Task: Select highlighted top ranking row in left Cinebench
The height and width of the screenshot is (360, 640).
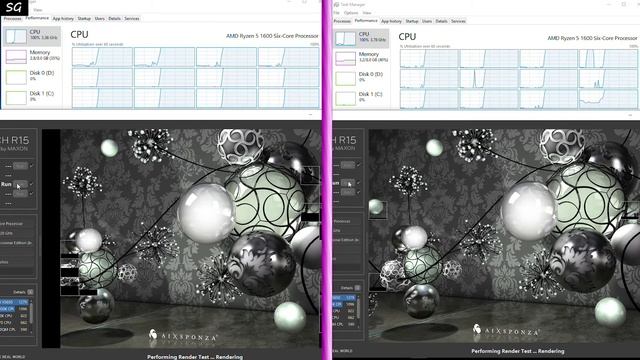Action: tap(14, 302)
